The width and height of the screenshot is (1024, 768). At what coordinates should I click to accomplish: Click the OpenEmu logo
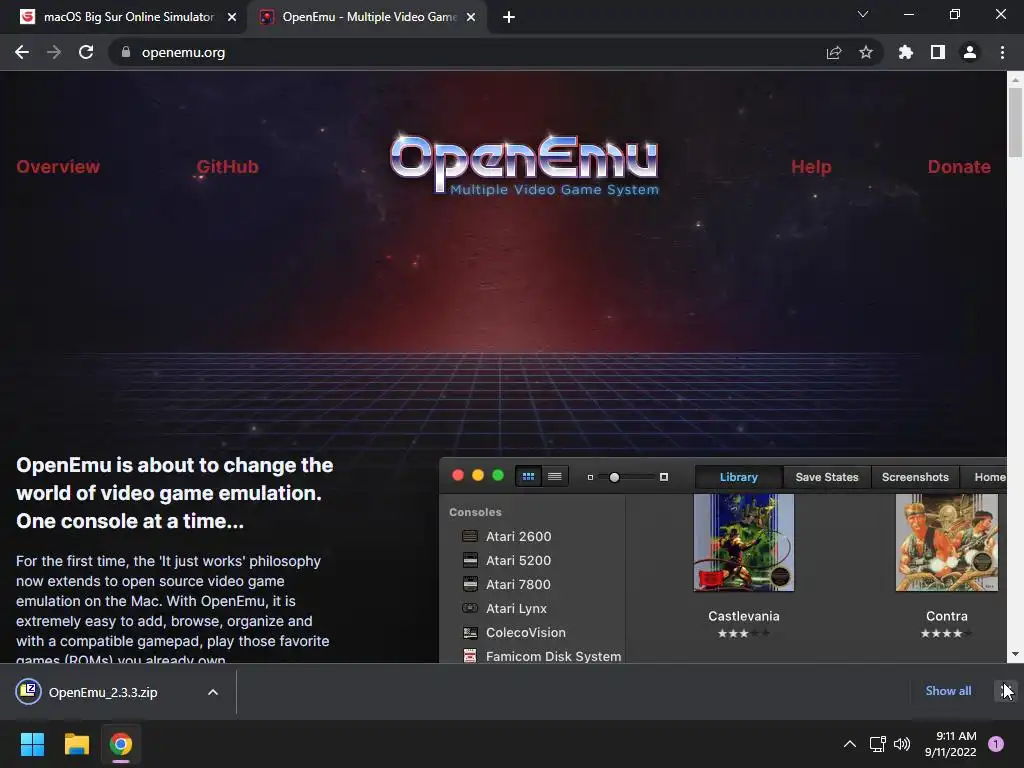pyautogui.click(x=524, y=165)
